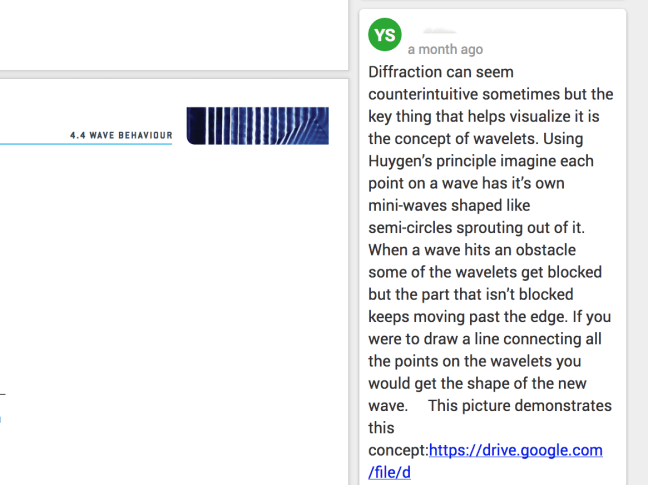This screenshot has height=485, width=648.
Task: Click the blank page body below the heading
Action: pyautogui.click(x=170, y=300)
